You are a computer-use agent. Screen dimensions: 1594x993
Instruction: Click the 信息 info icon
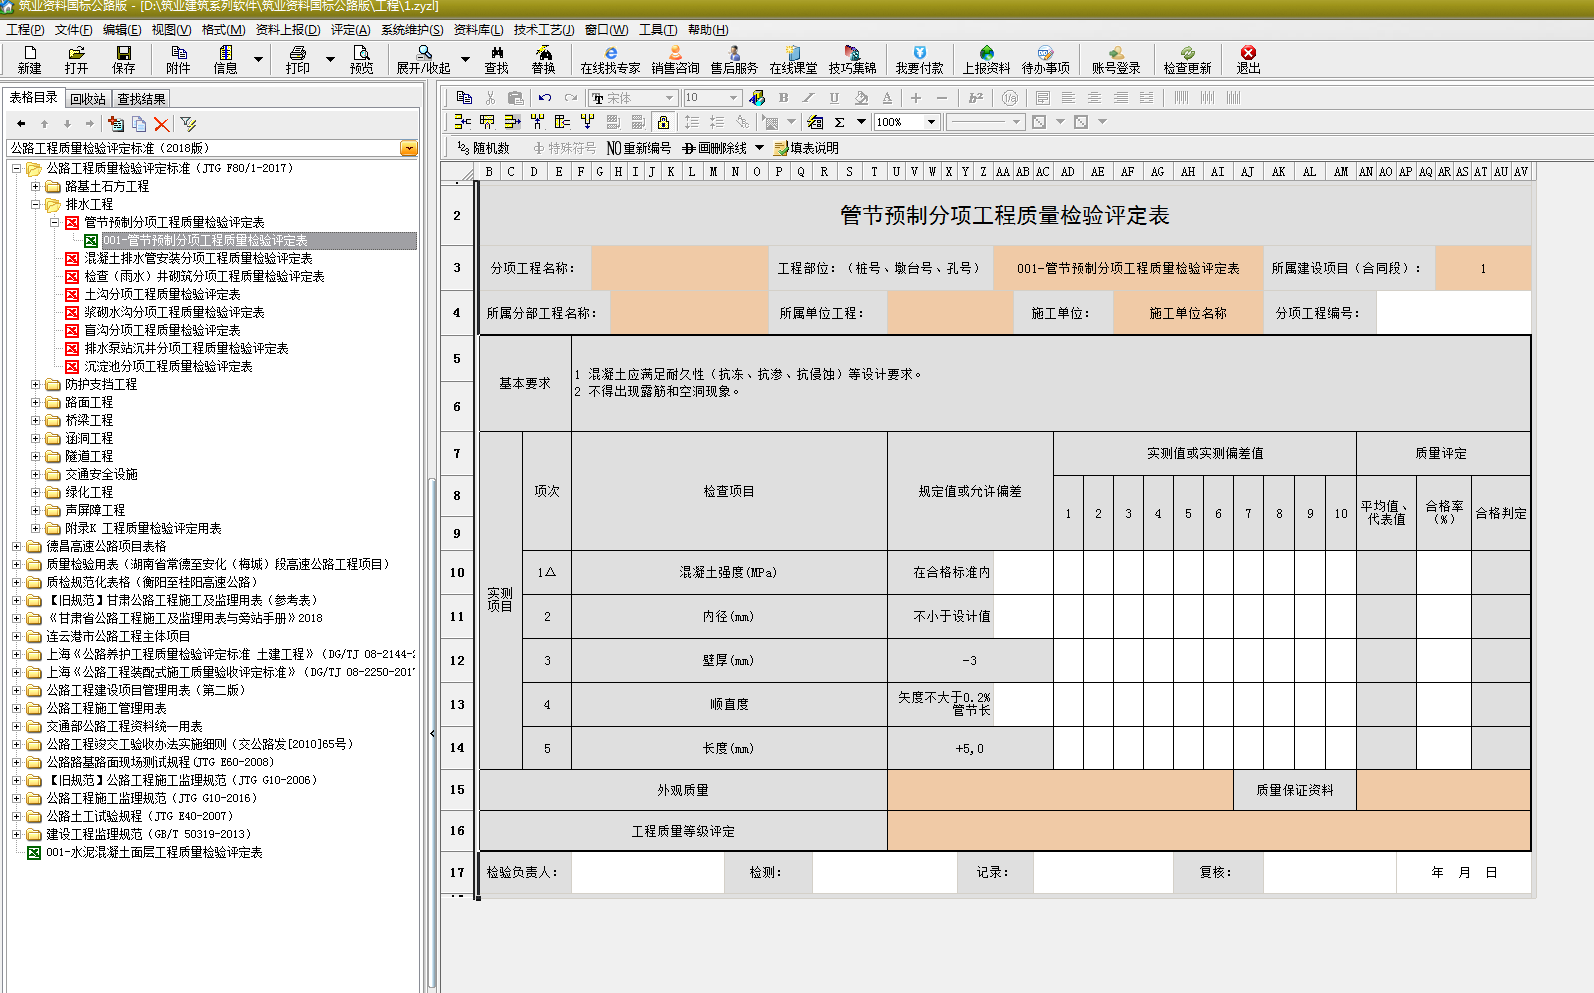[x=226, y=60]
